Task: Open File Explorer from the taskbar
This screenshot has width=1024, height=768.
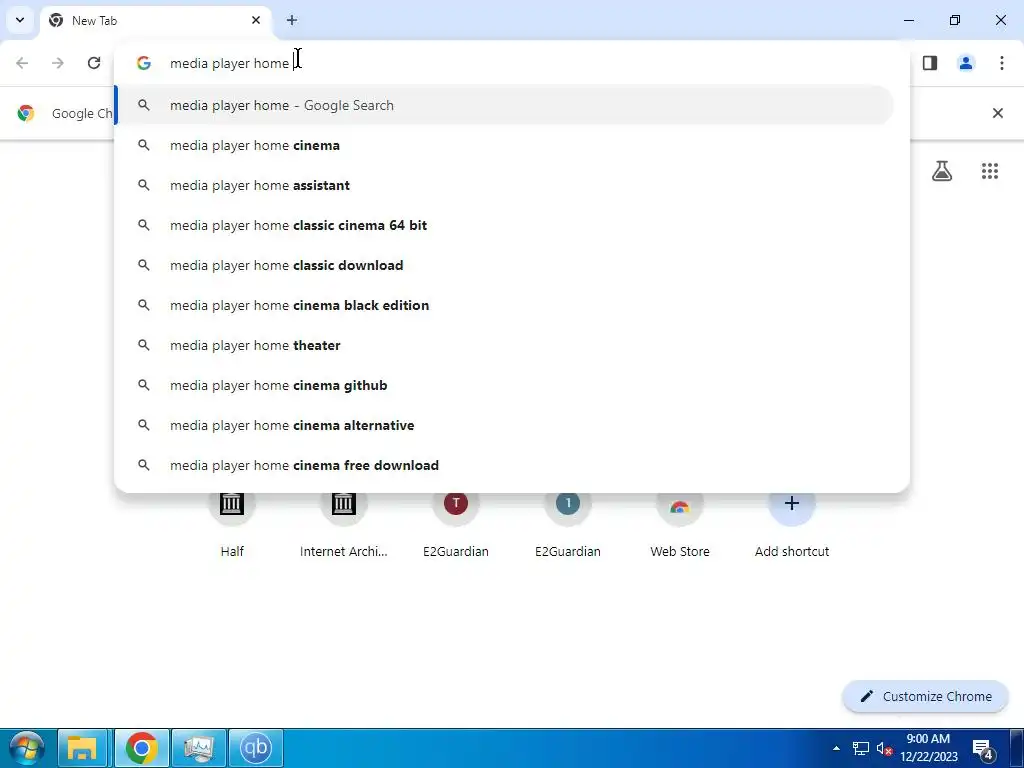Action: click(x=83, y=748)
